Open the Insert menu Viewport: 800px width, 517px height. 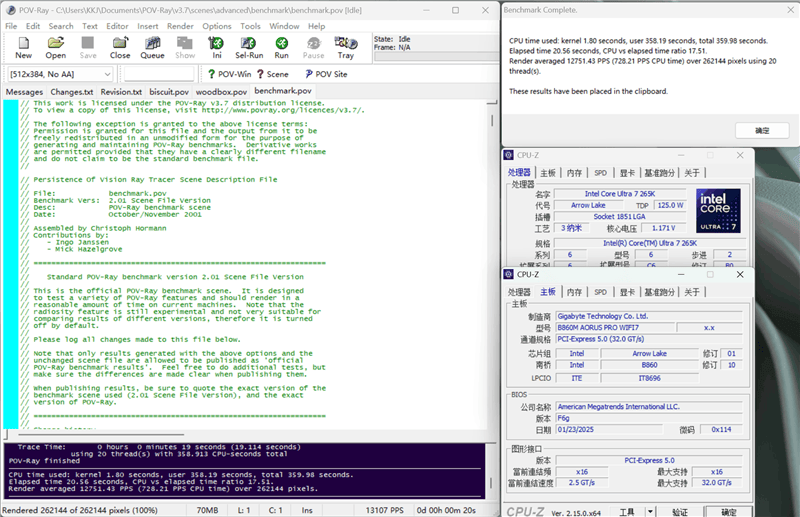(x=147, y=26)
